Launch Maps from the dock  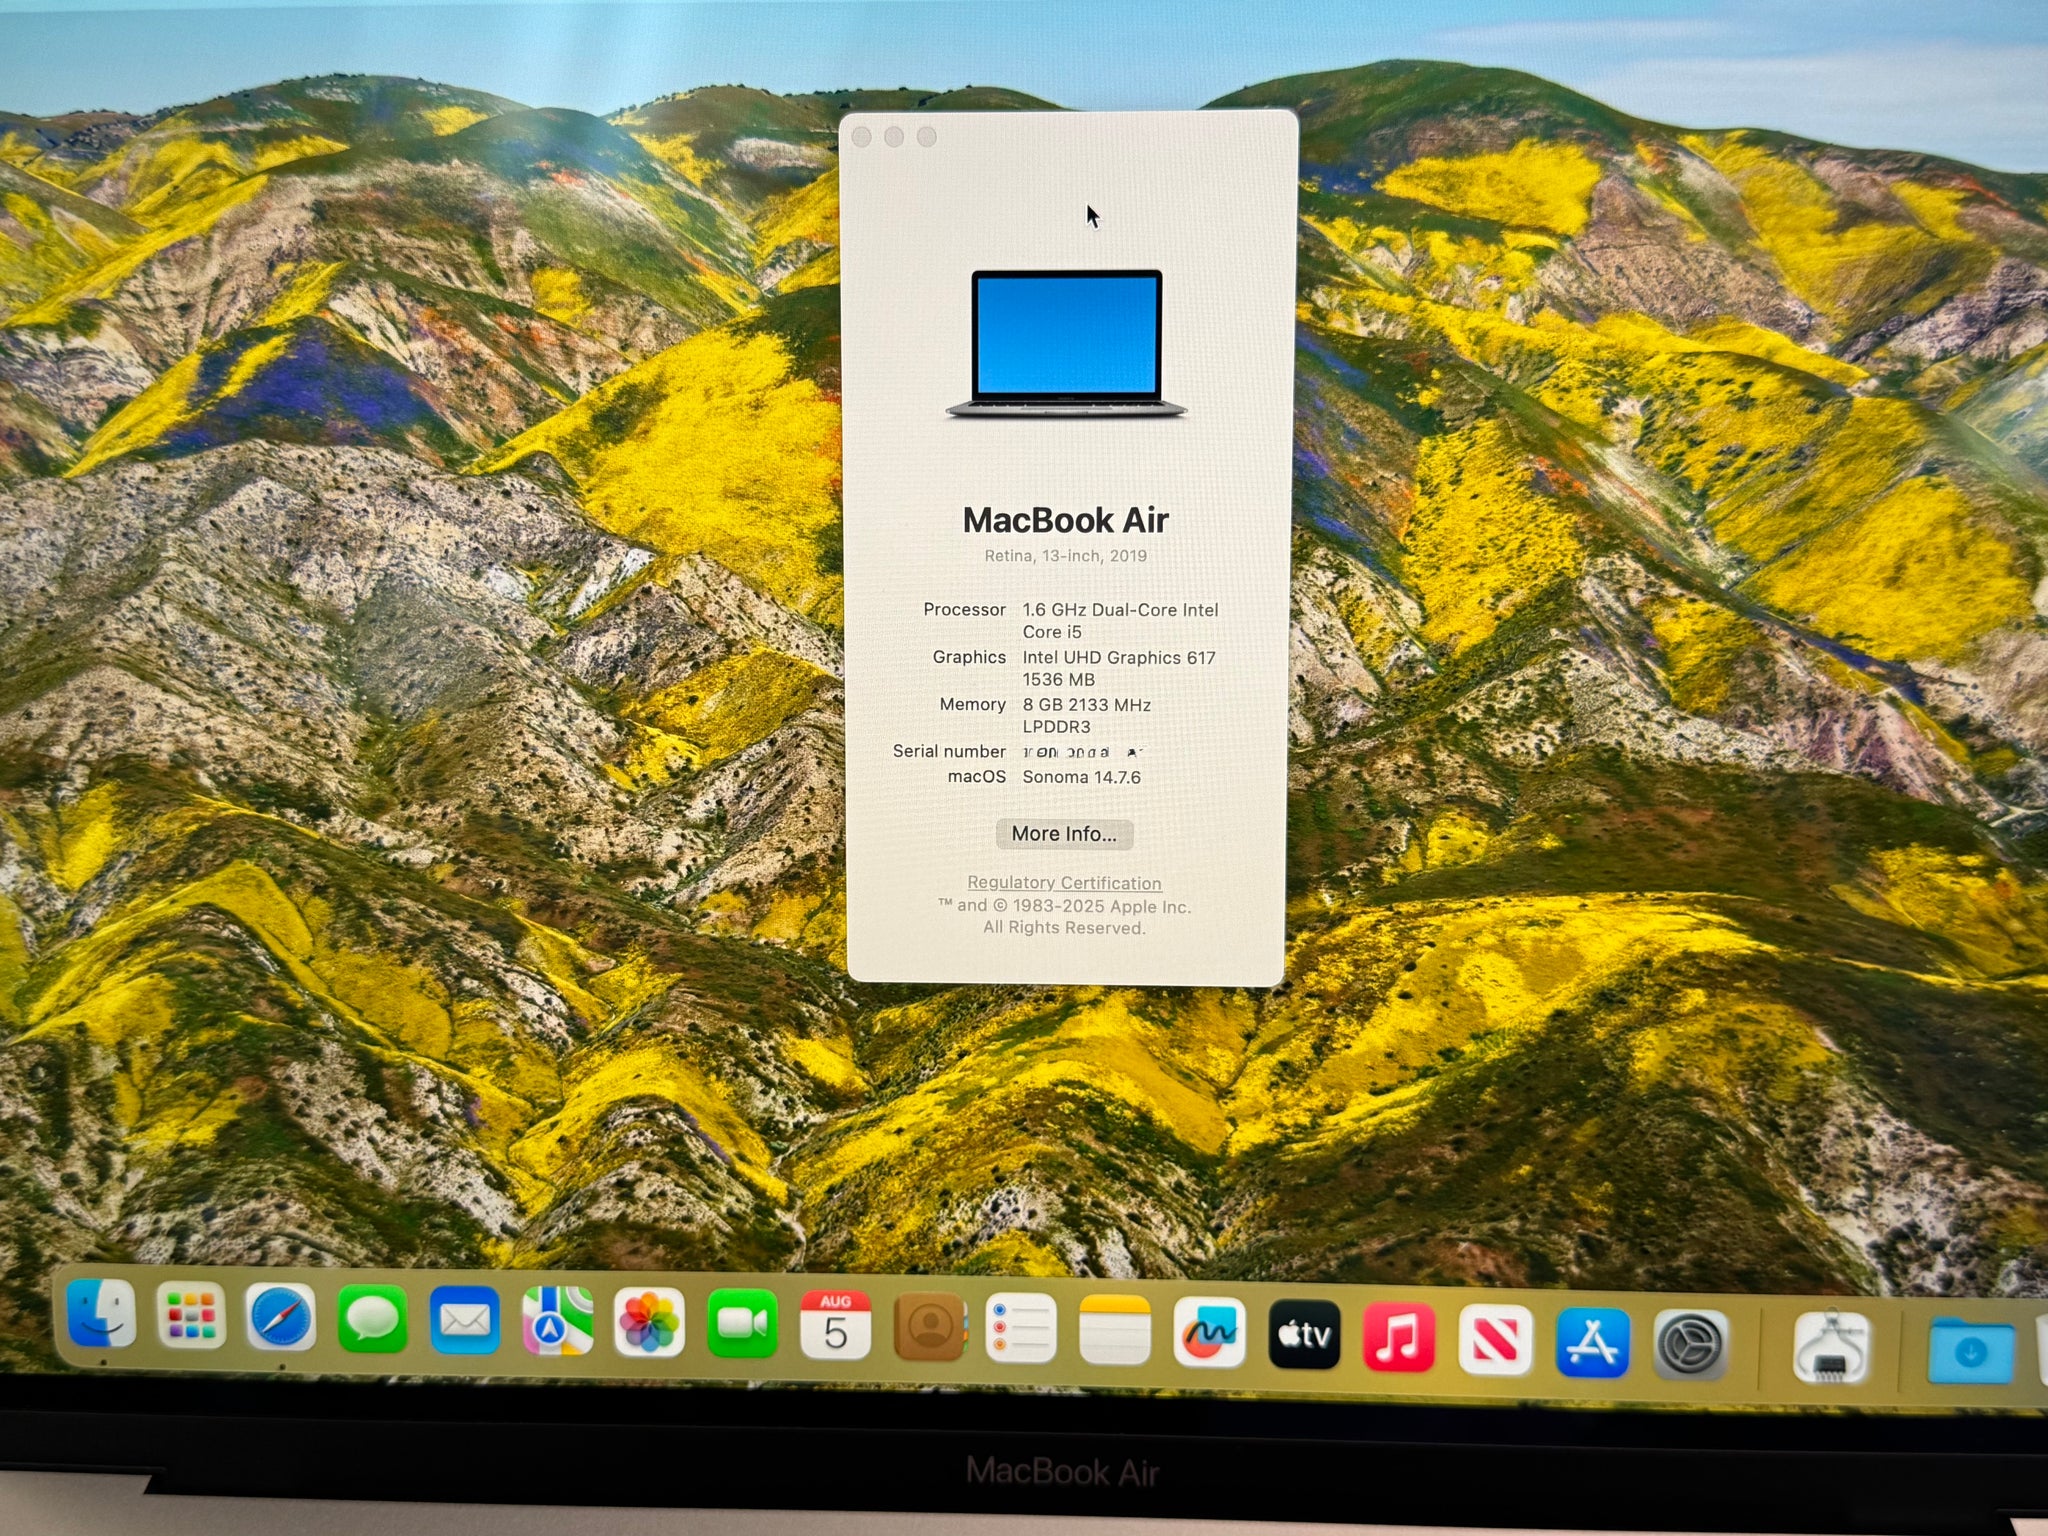(557, 1321)
